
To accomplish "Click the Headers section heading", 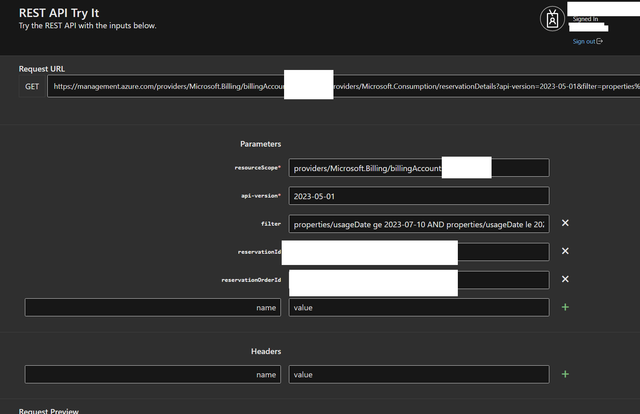I will [x=266, y=351].
